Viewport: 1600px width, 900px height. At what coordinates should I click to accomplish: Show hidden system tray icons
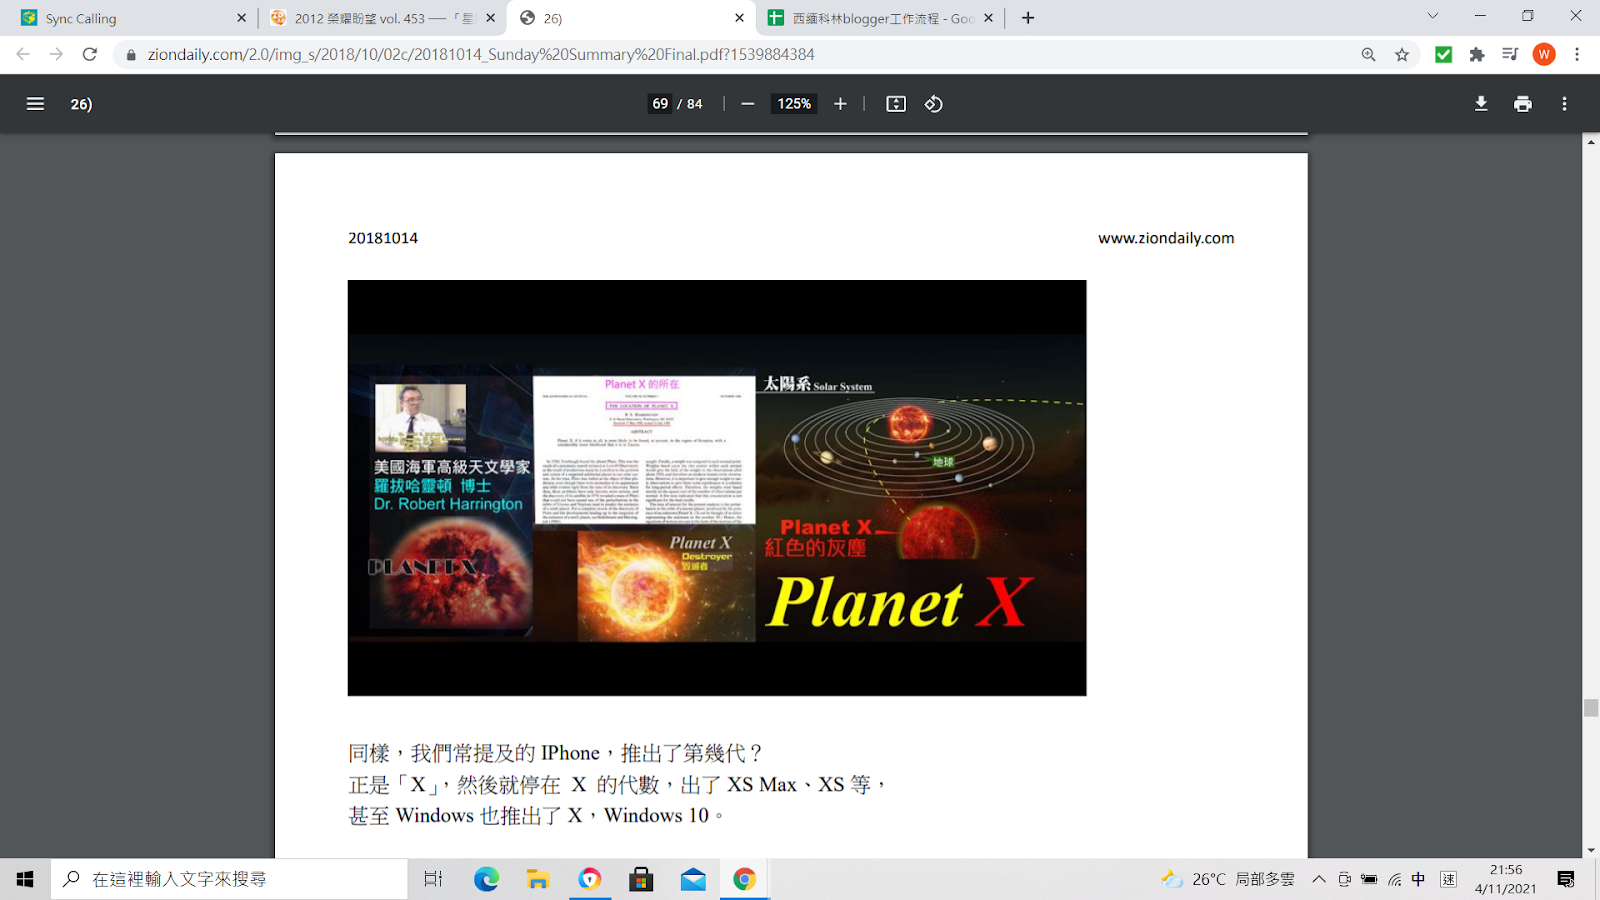tap(1319, 879)
